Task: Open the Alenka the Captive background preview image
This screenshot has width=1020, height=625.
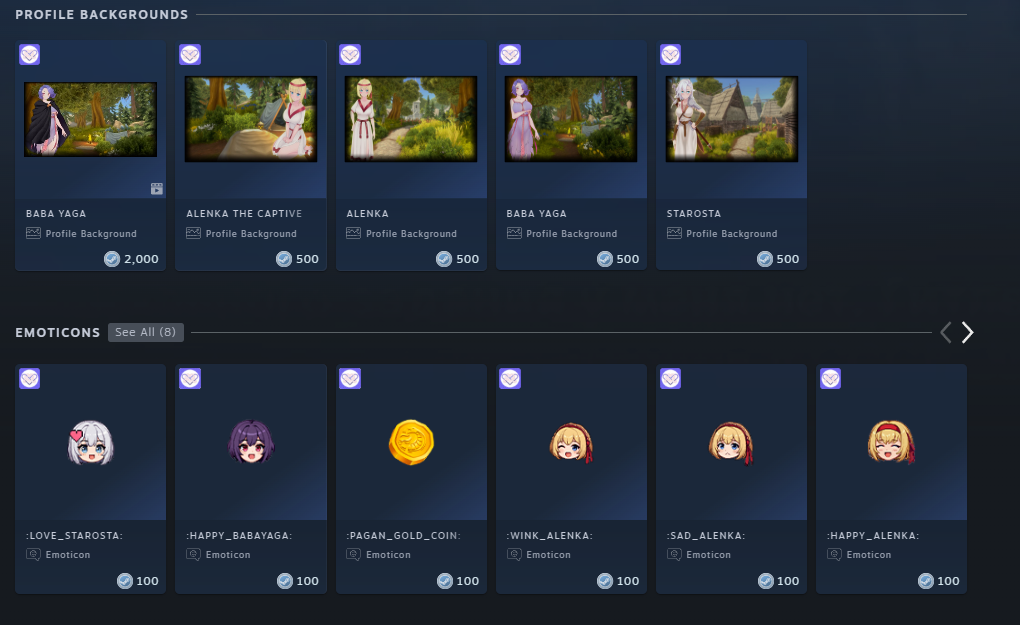Action: [250, 119]
